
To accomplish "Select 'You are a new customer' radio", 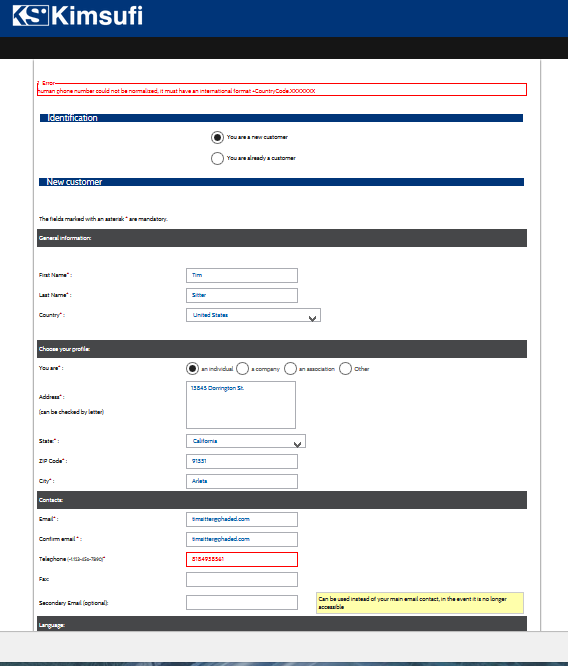I will [x=217, y=138].
